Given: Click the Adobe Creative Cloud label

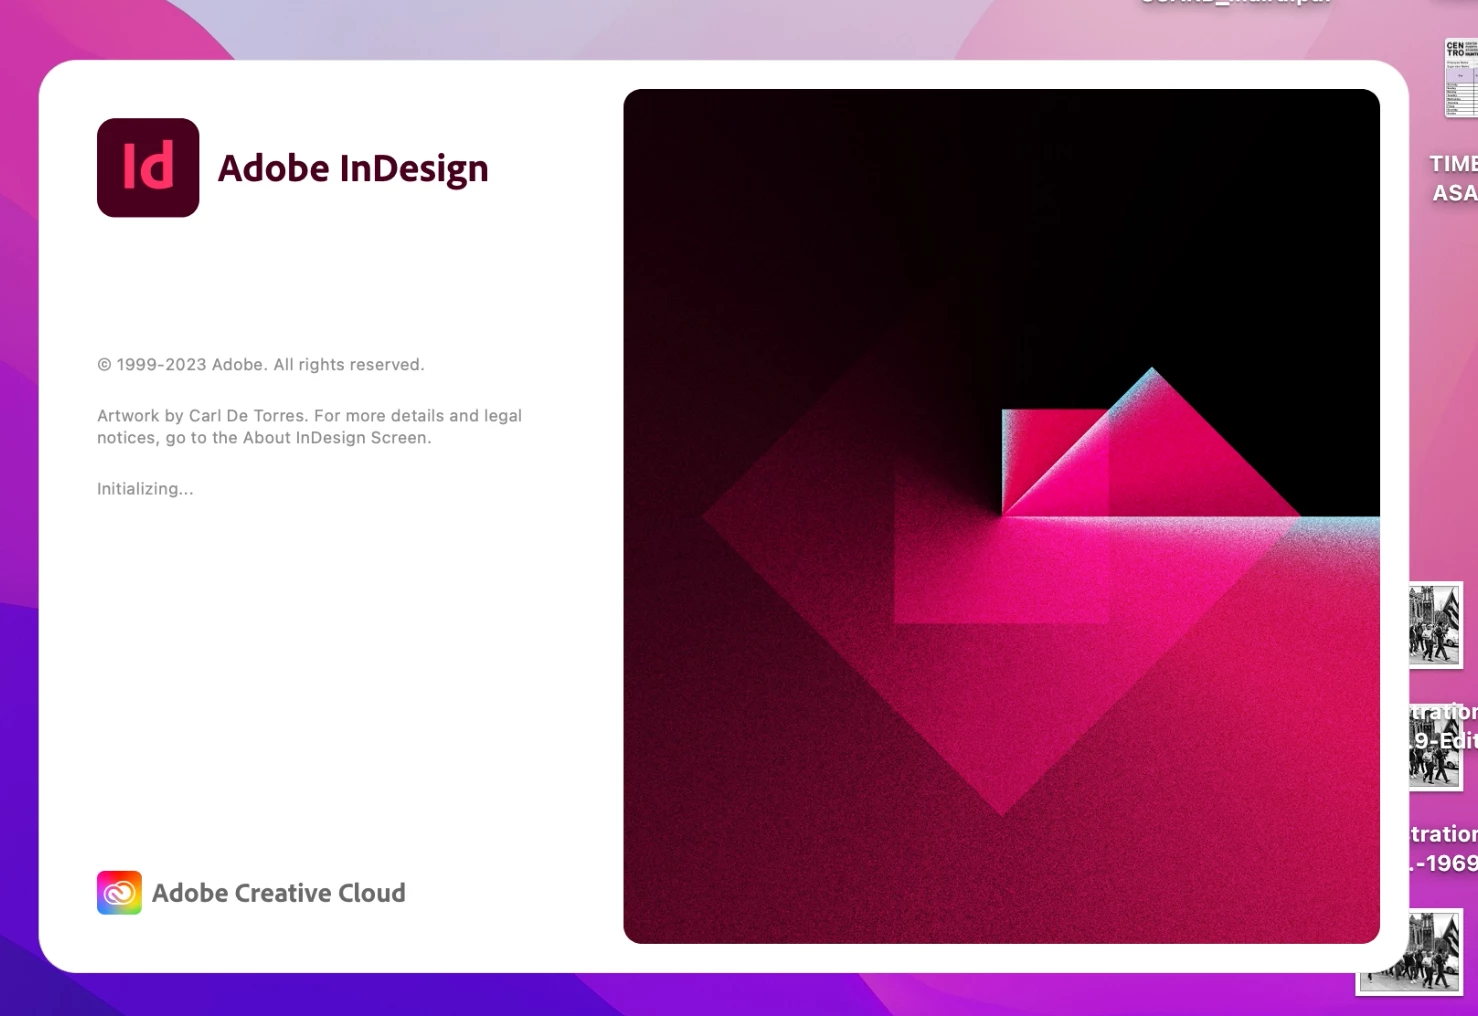Looking at the screenshot, I should click(279, 893).
